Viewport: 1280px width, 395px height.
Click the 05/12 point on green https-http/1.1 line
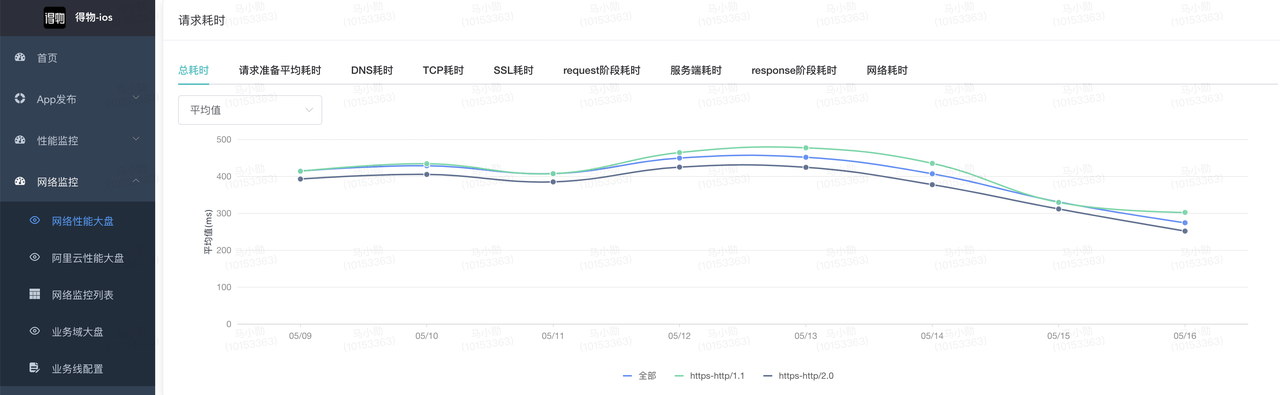[680, 153]
